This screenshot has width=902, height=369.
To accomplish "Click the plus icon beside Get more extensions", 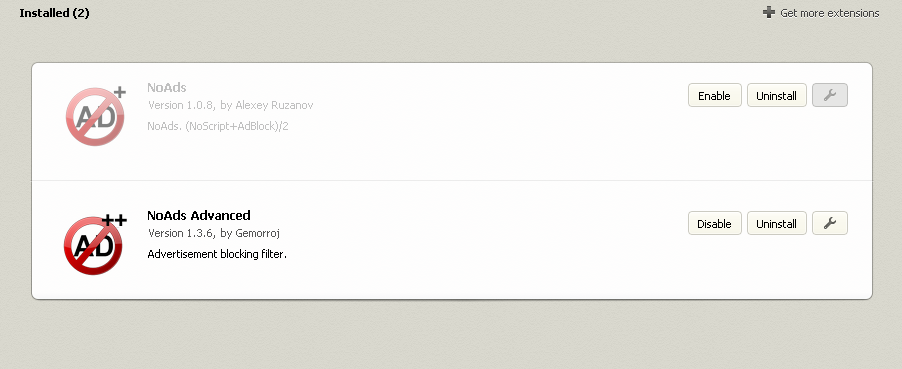I will pos(769,12).
